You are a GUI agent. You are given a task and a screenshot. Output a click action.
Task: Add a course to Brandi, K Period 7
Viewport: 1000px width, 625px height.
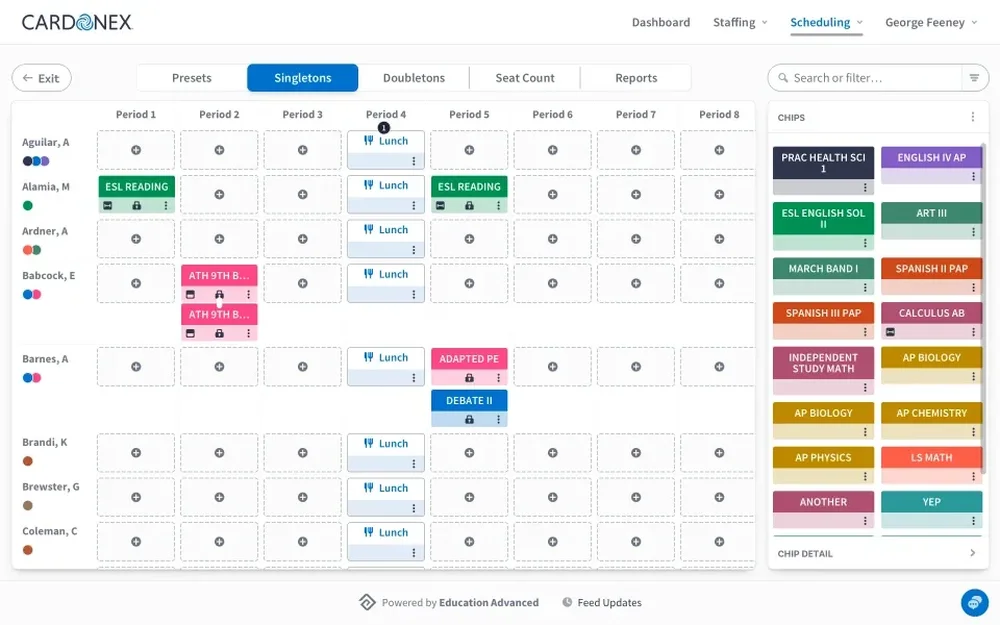tap(636, 453)
